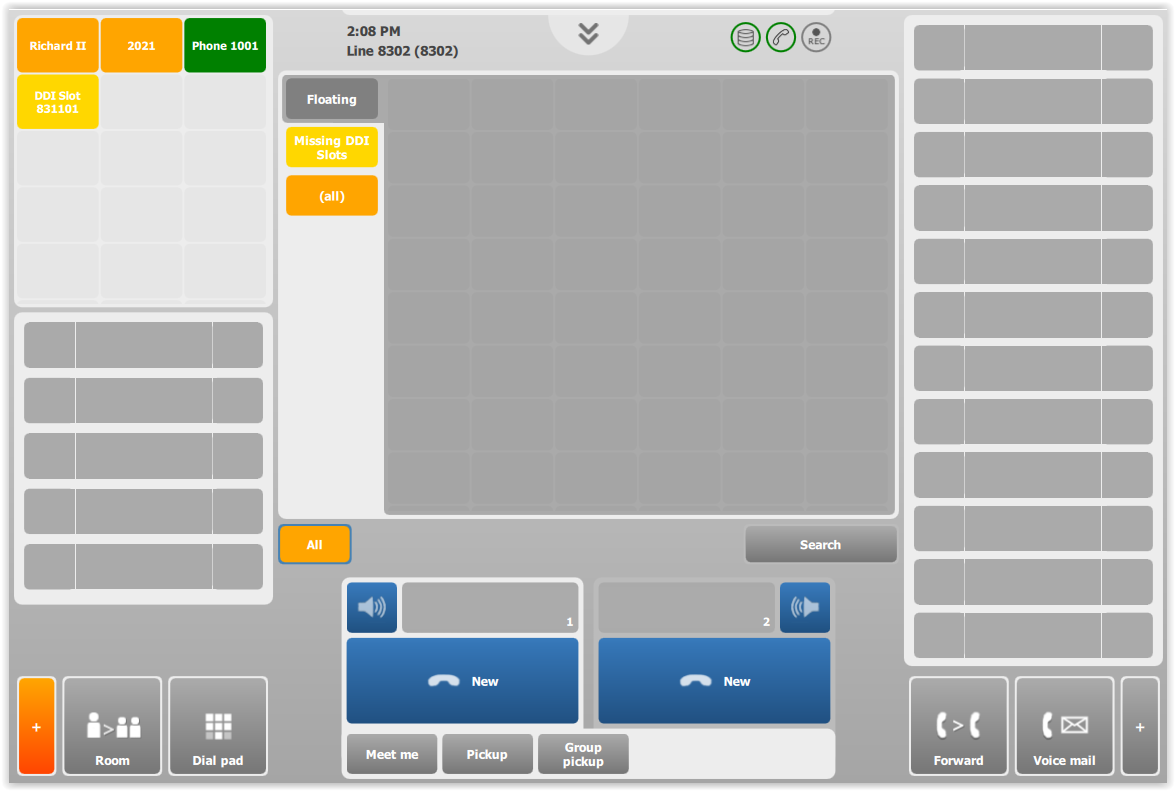The image size is (1175, 791).
Task: Toggle the REC call recording icon
Action: (x=816, y=37)
